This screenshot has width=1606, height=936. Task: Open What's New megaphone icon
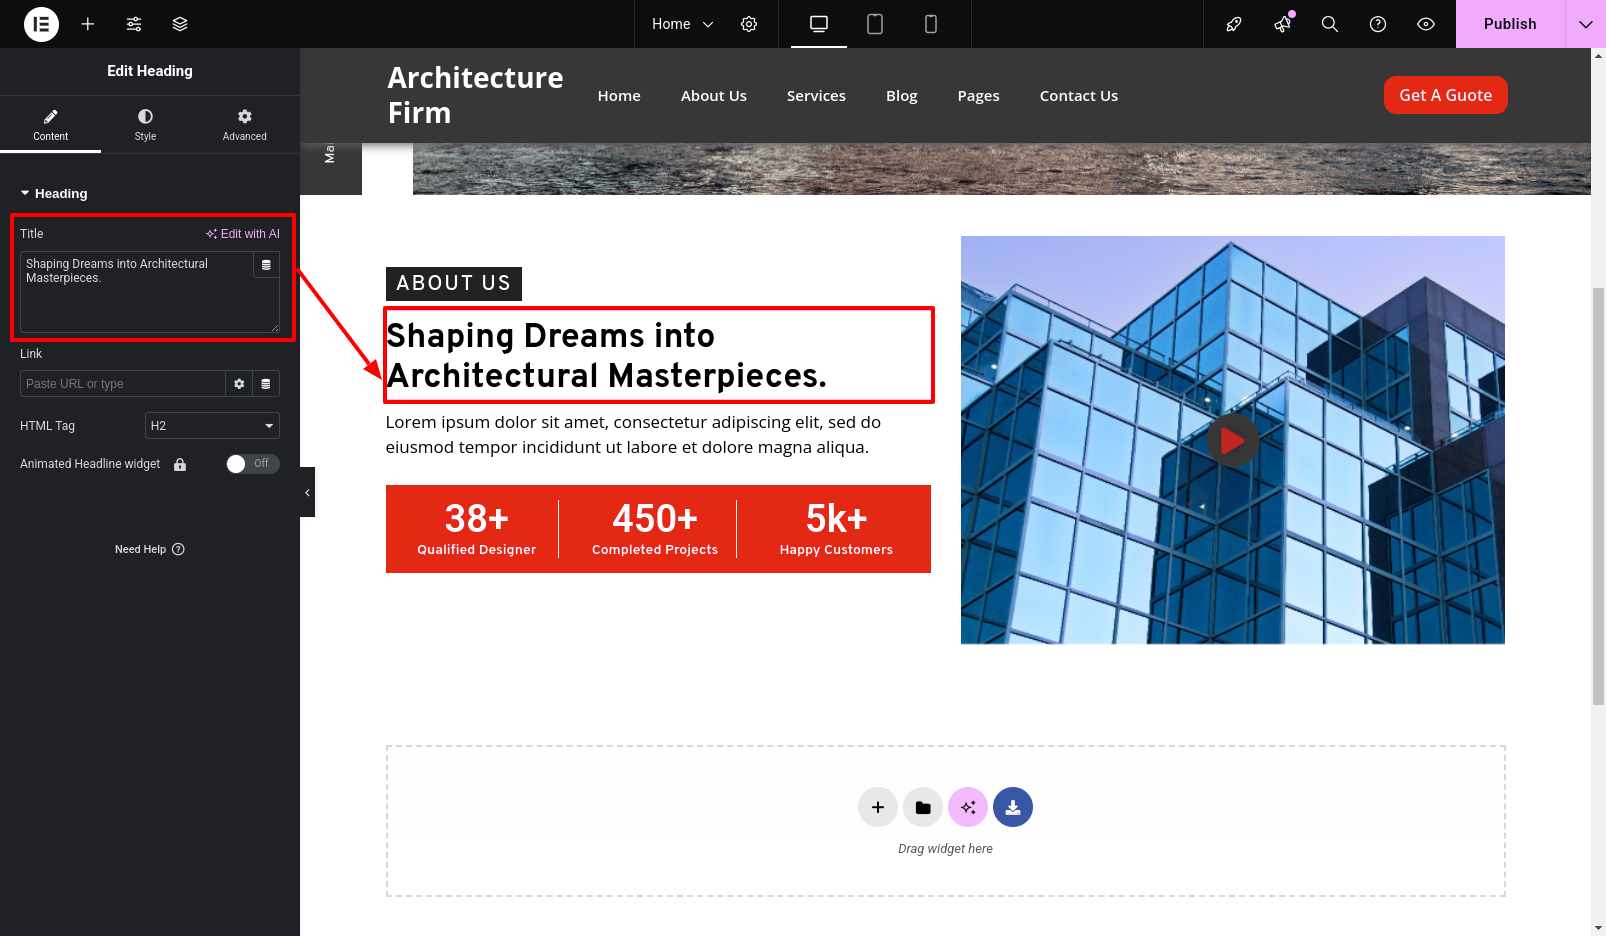pyautogui.click(x=1282, y=24)
